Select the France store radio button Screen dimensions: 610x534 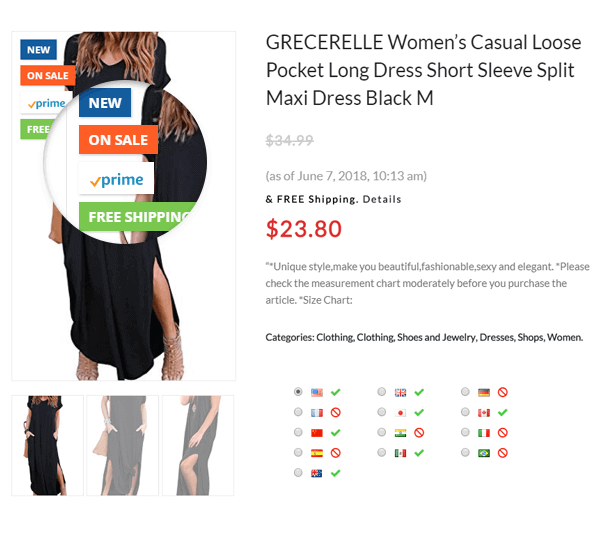pos(298,412)
